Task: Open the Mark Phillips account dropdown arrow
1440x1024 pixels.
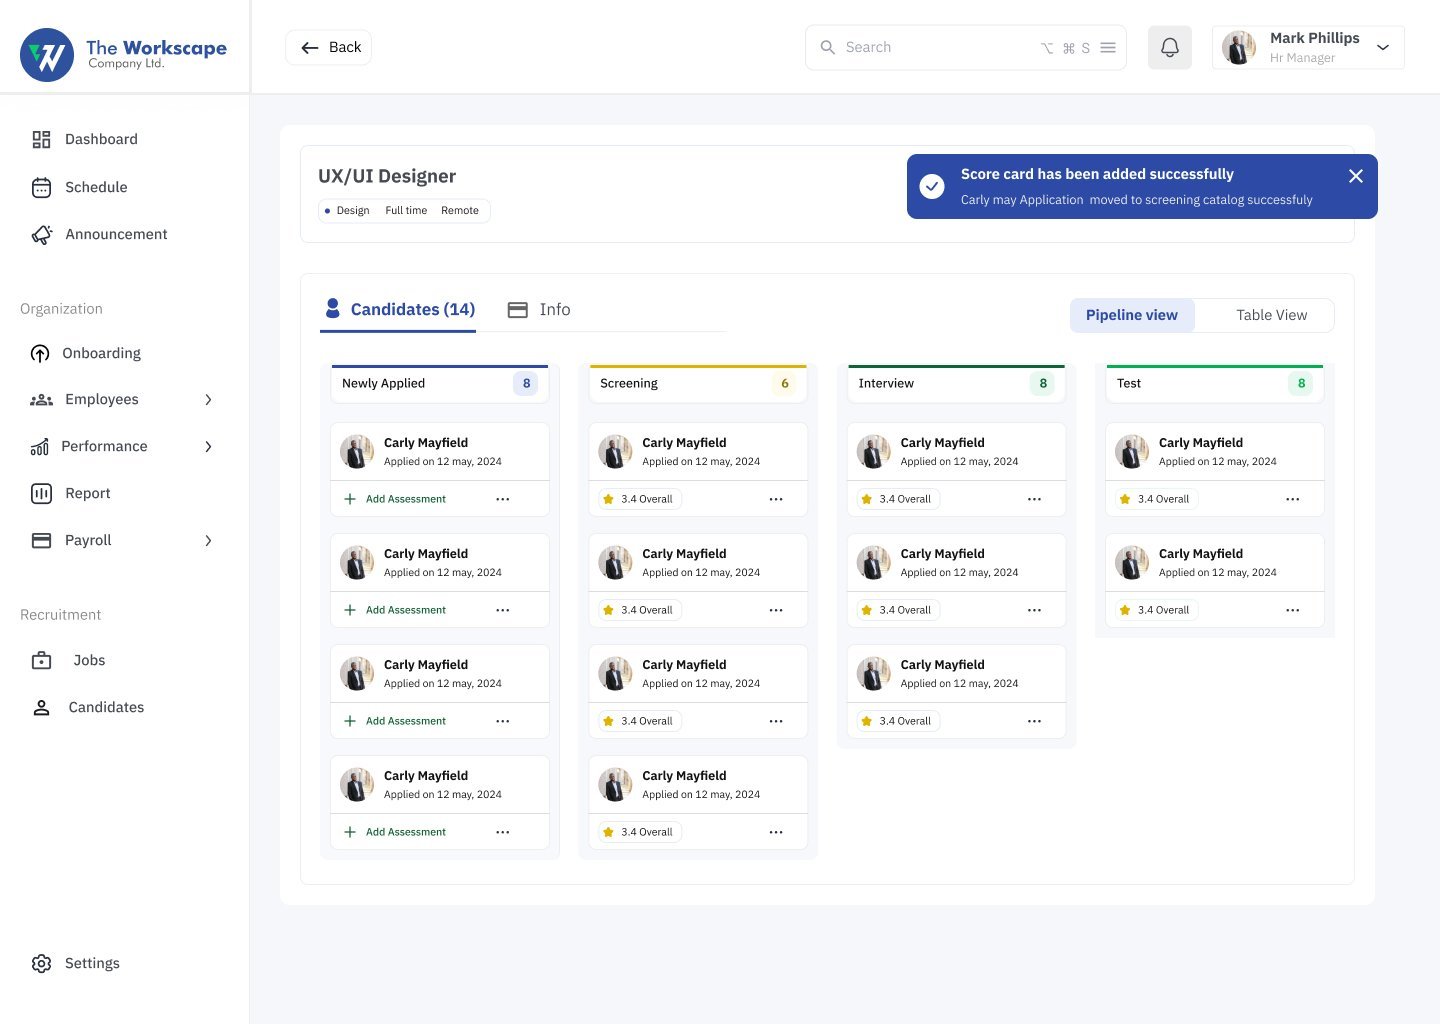Action: coord(1383,47)
